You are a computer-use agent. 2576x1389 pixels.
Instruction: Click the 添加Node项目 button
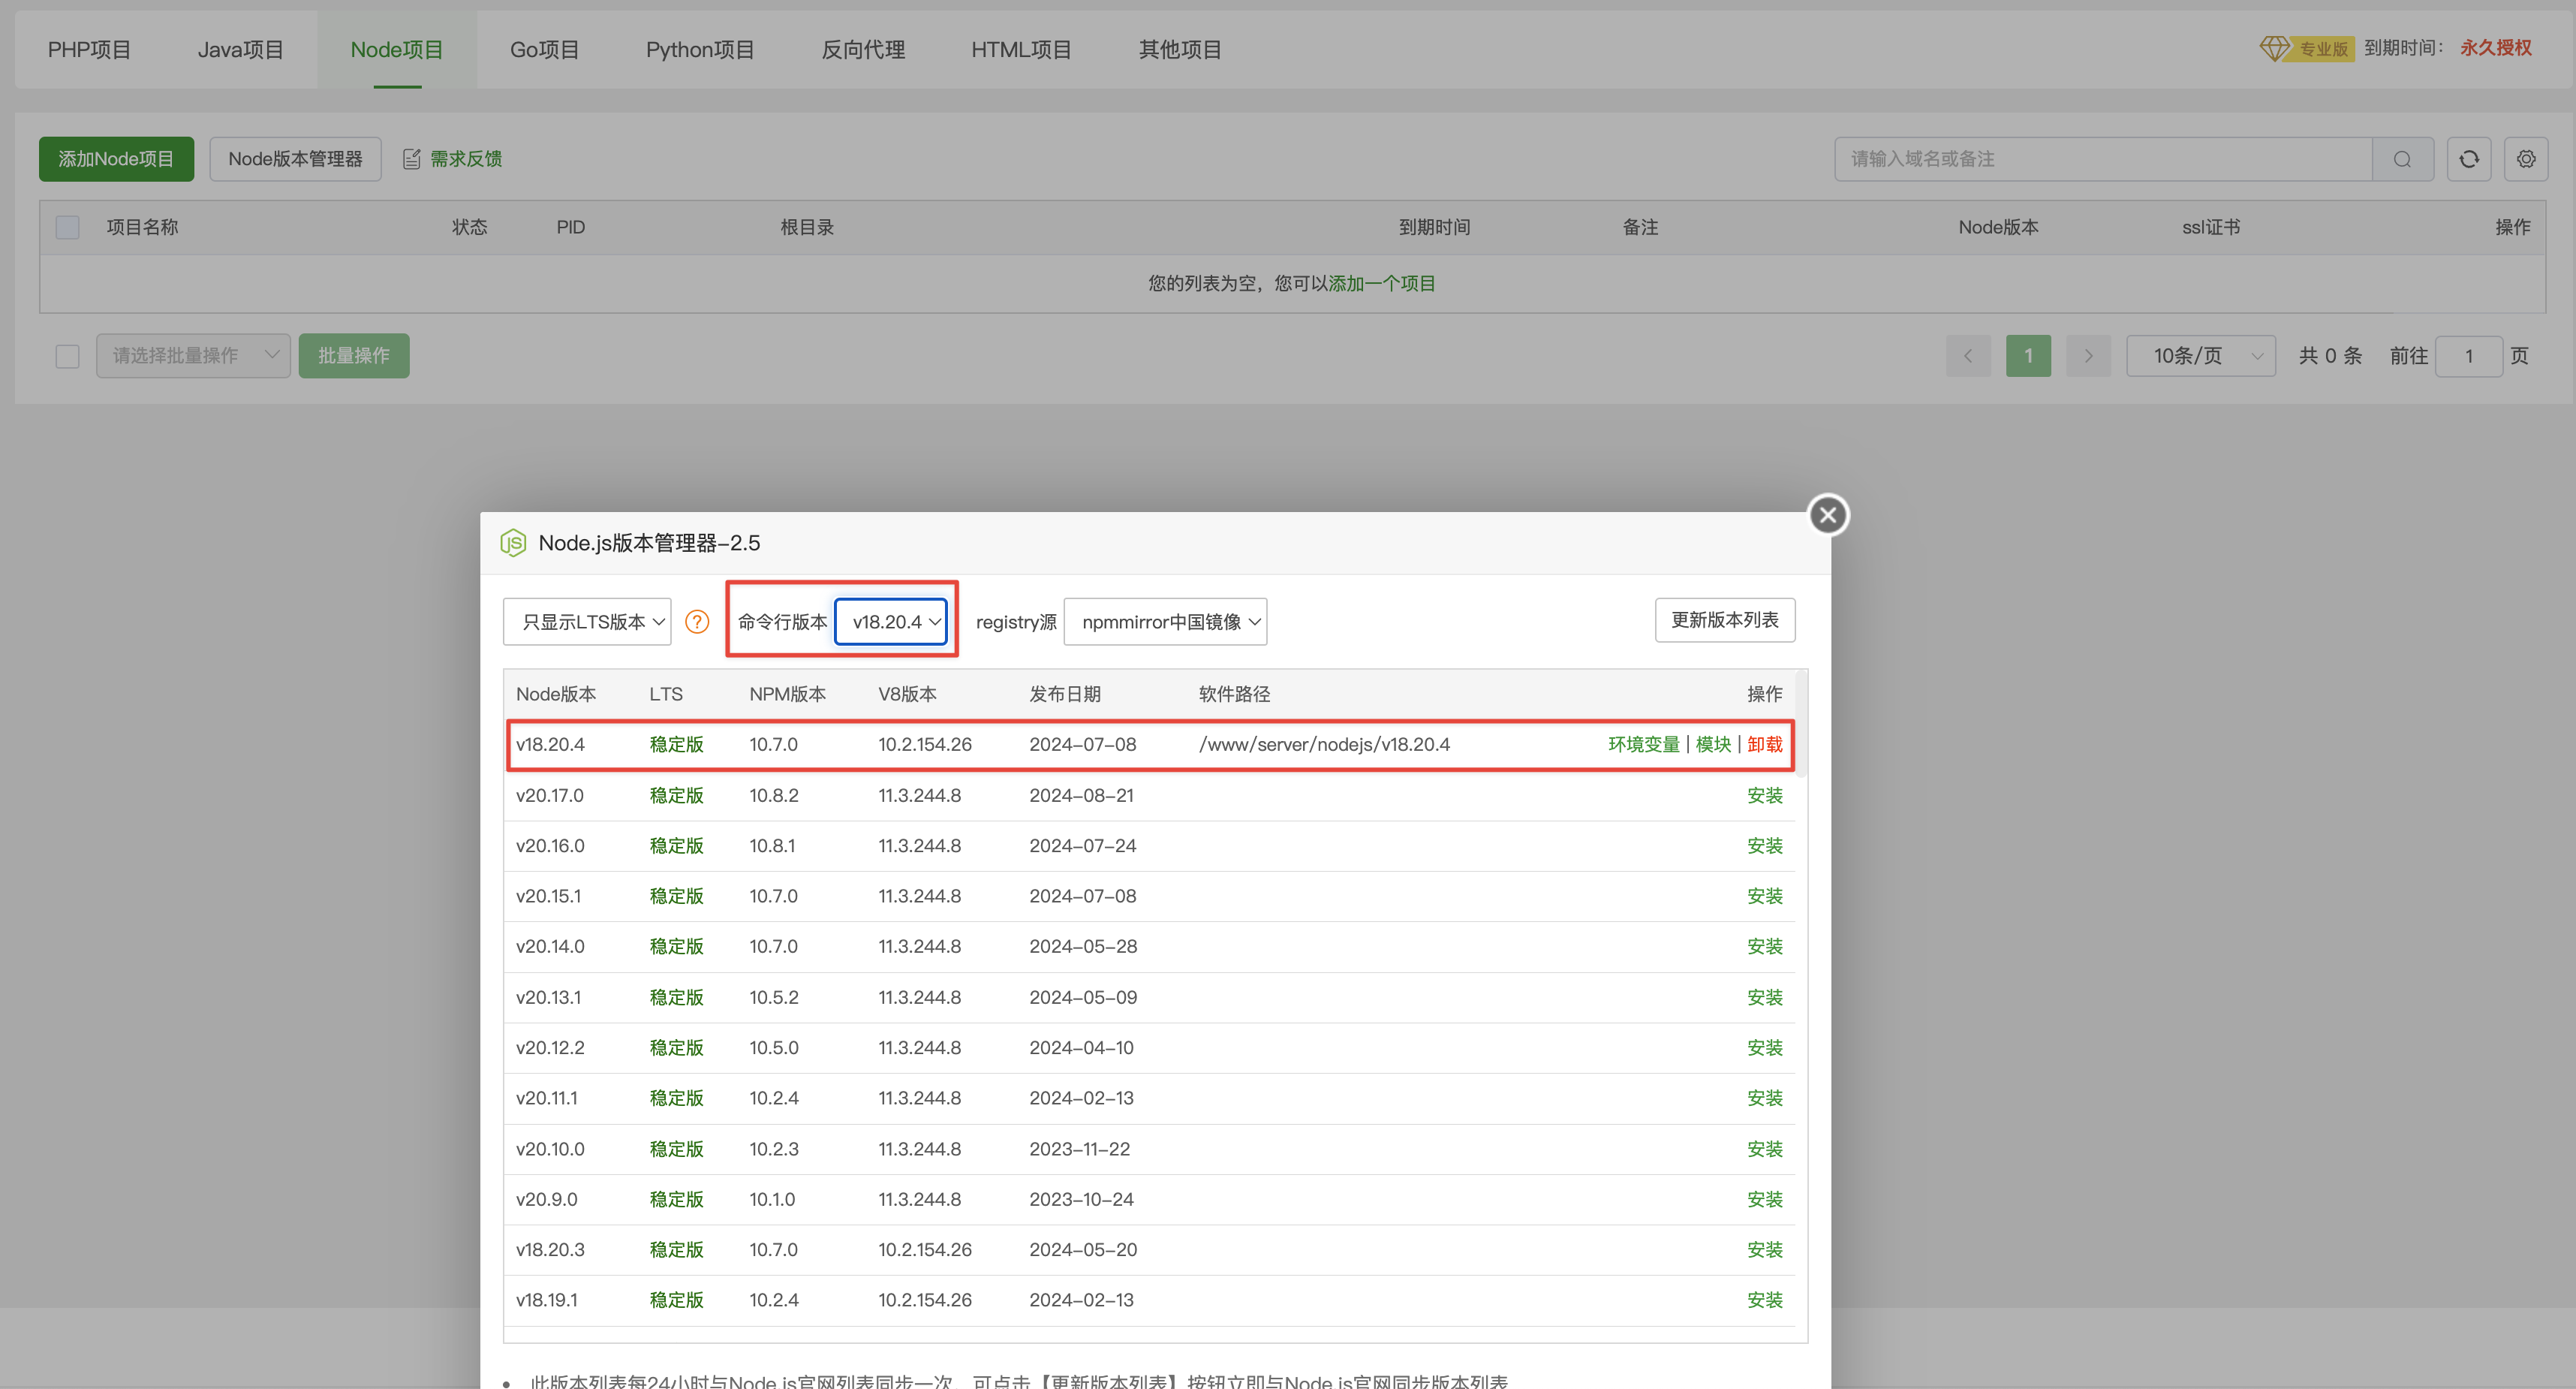pos(116,159)
